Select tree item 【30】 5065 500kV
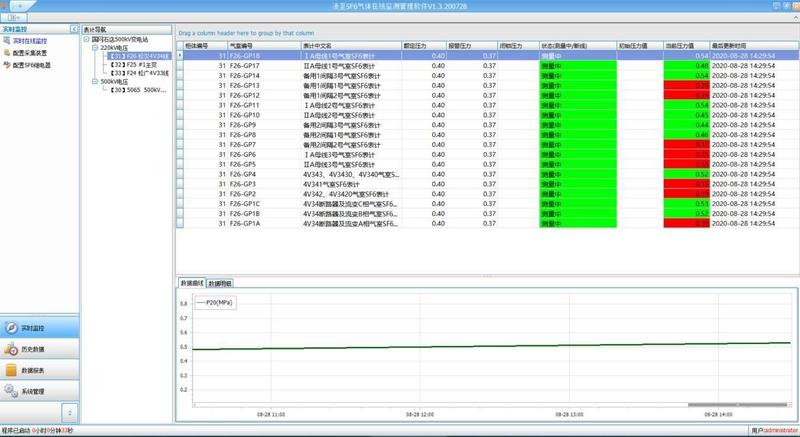This screenshot has height=437, width=800. 138,90
